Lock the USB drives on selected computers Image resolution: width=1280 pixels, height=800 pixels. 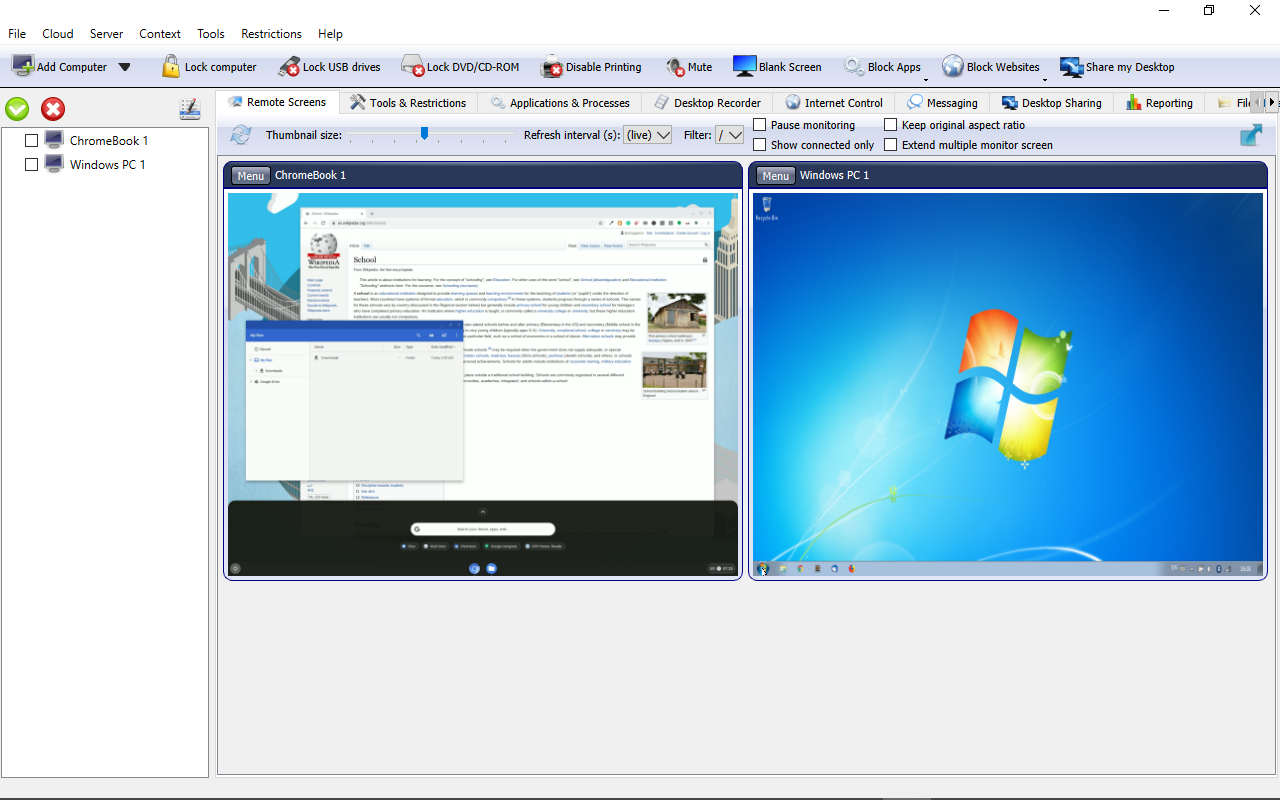point(330,67)
